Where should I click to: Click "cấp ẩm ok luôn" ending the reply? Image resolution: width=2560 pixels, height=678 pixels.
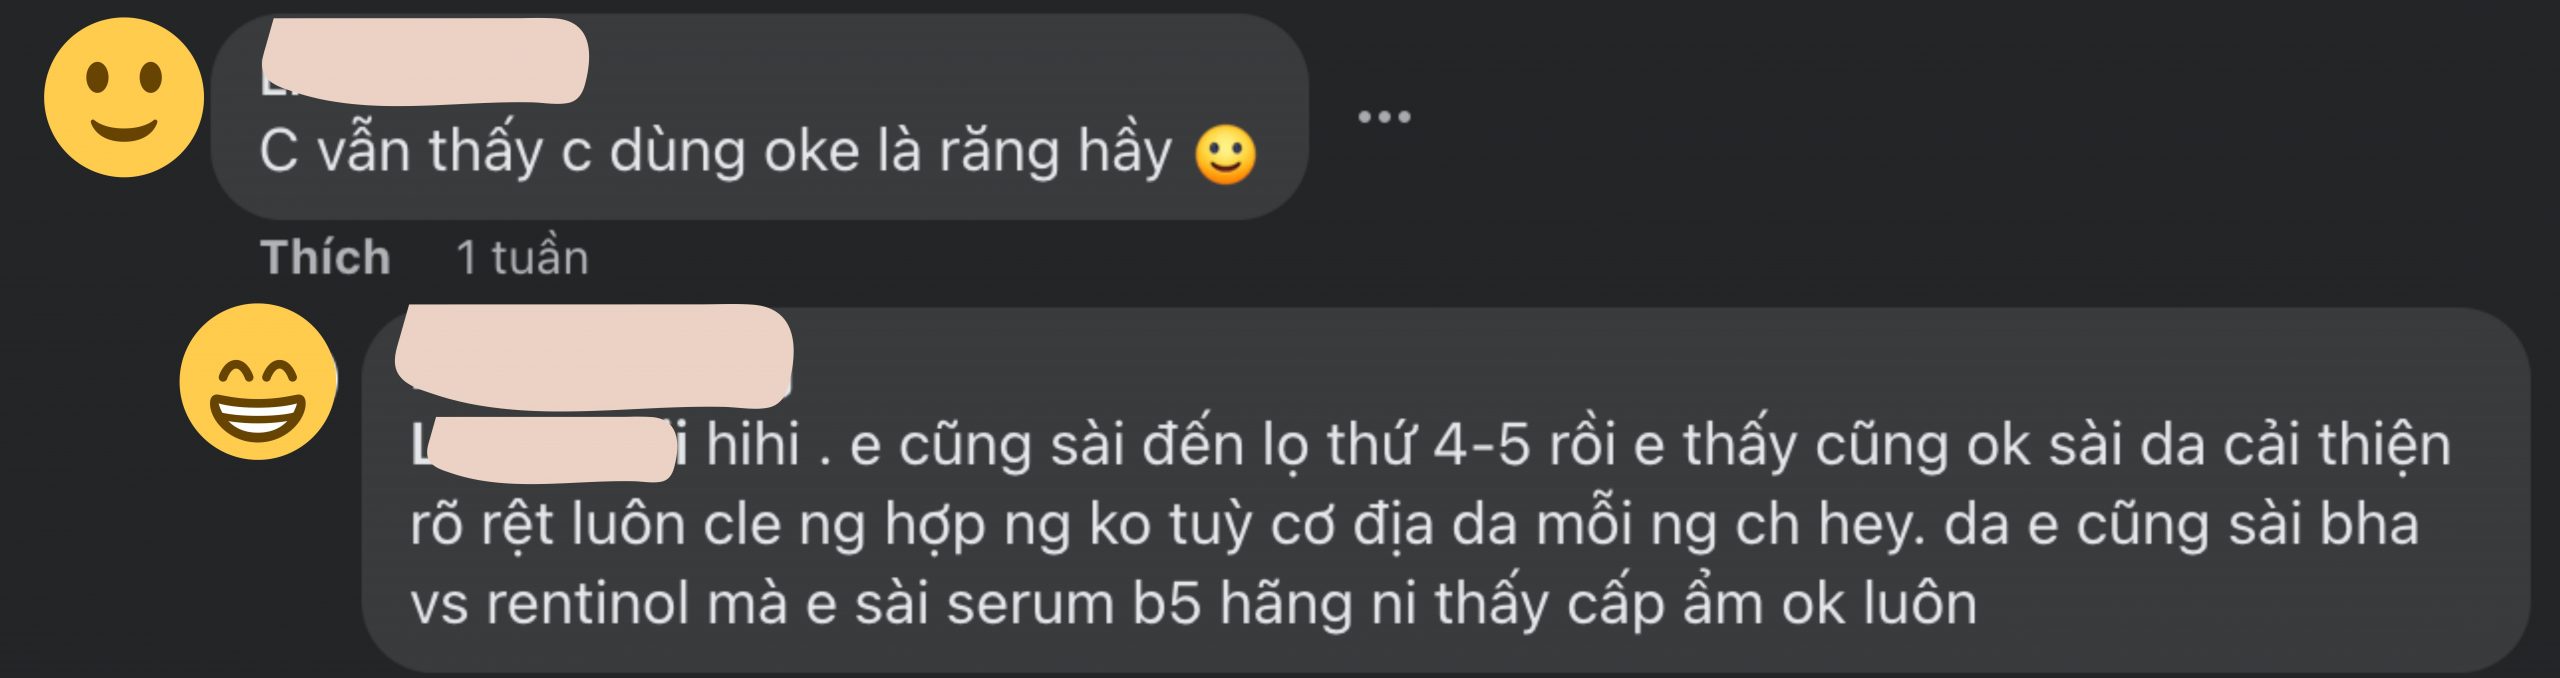[x=1772, y=605]
